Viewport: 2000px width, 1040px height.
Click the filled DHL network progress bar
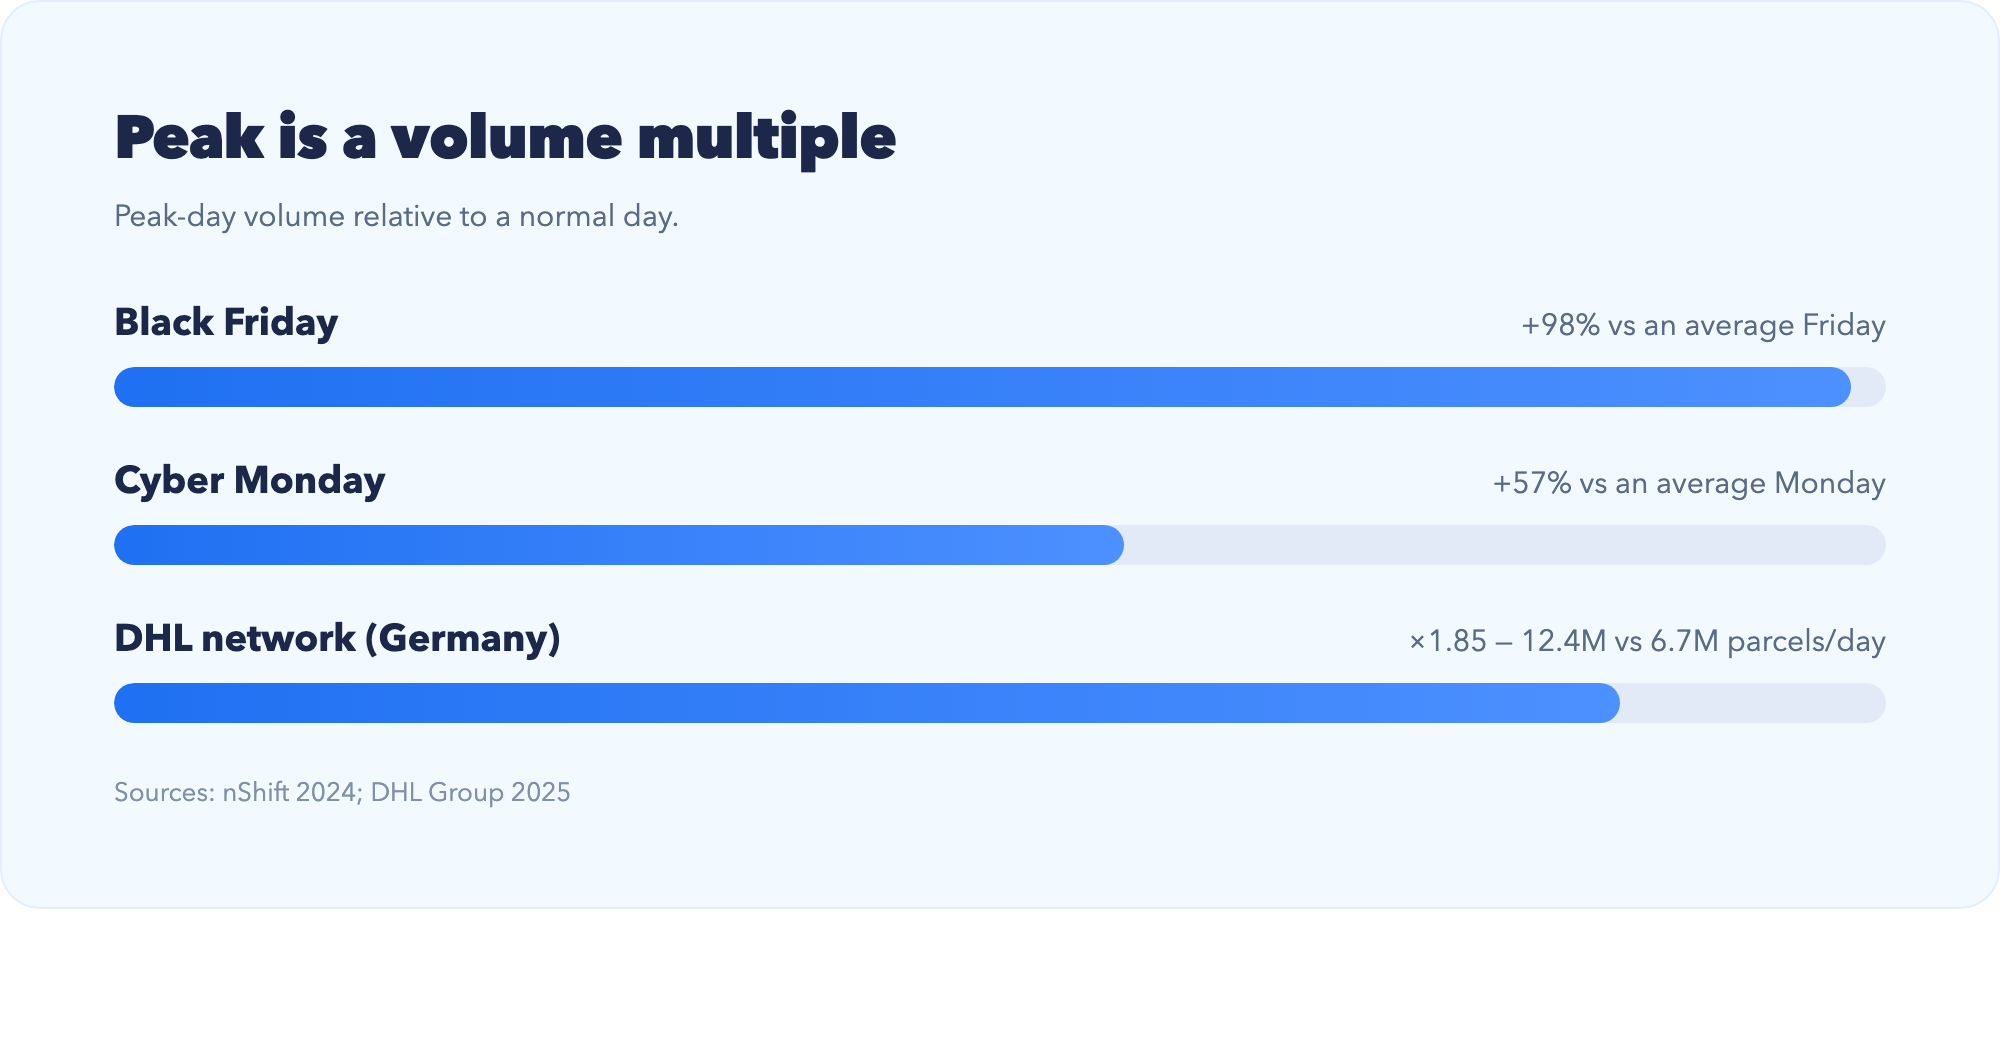pyautogui.click(x=867, y=703)
